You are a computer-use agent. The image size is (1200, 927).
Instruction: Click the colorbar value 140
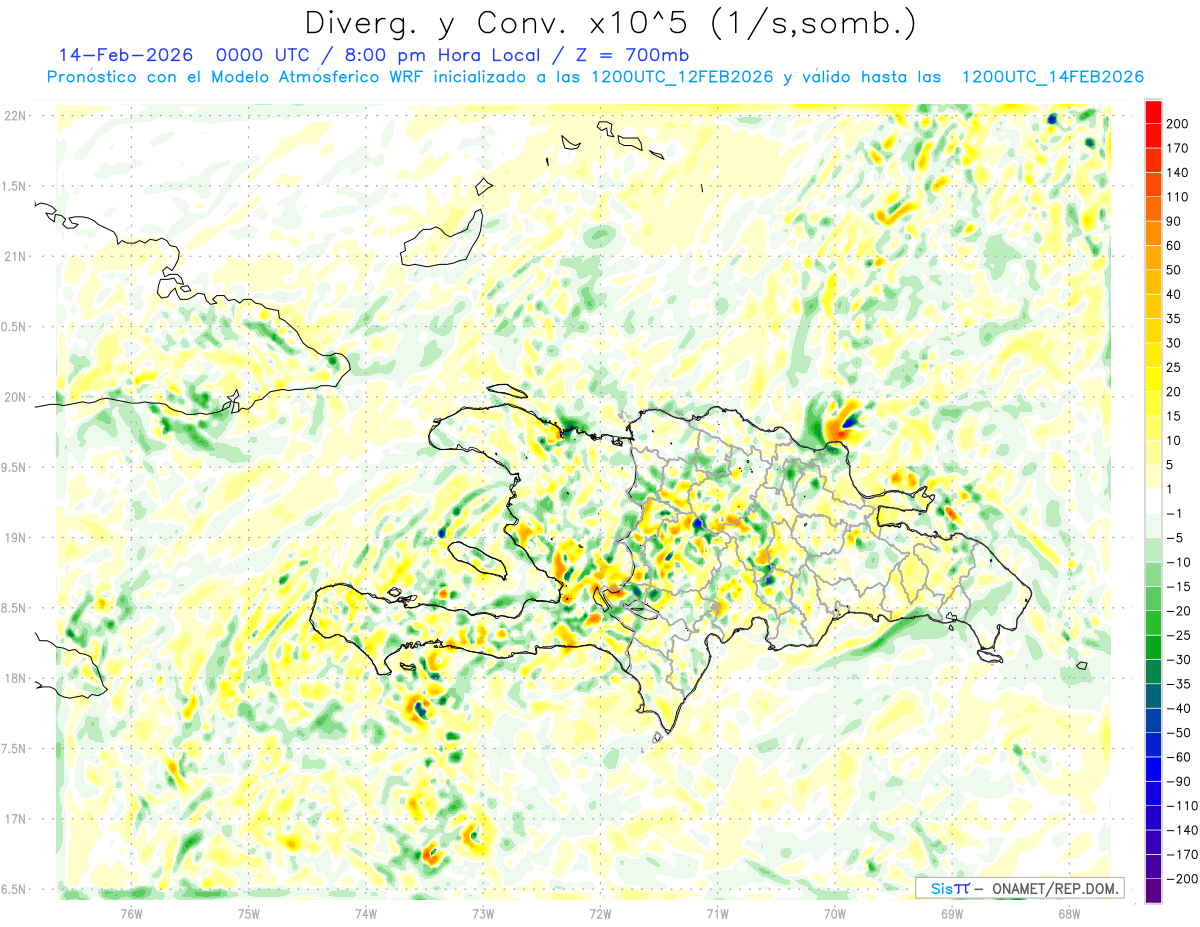point(1178,172)
